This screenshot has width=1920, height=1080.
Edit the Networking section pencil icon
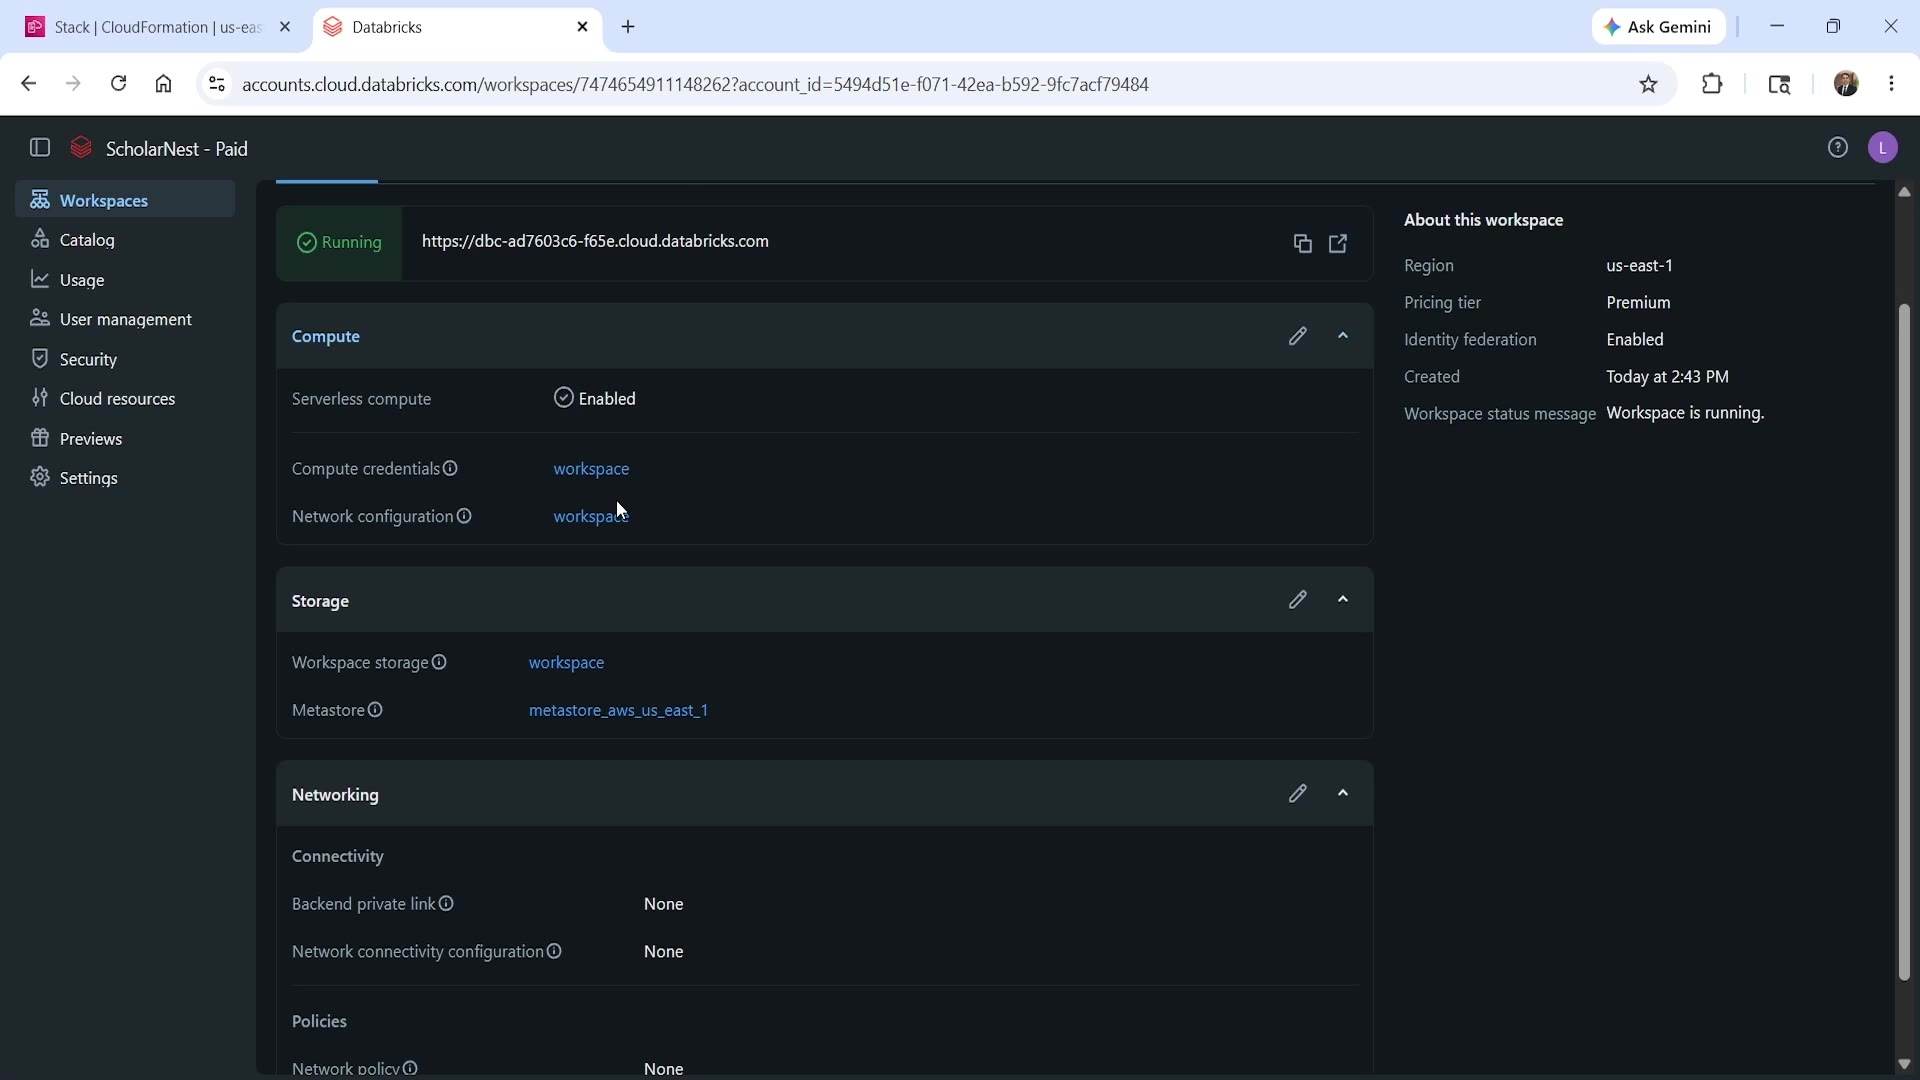[x=1298, y=794]
